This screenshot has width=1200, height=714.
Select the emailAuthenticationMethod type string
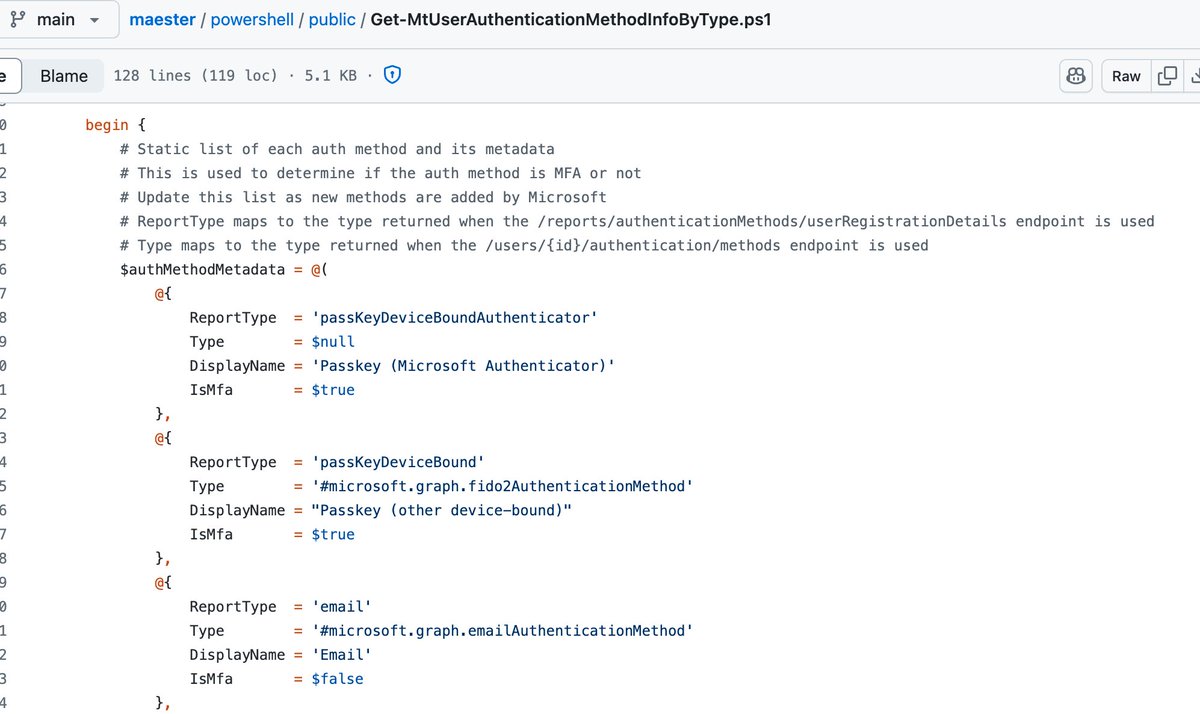point(502,630)
